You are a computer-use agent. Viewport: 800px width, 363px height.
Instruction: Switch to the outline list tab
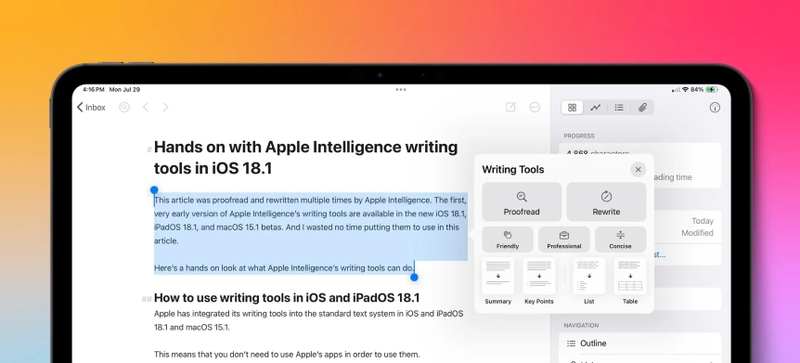619,107
